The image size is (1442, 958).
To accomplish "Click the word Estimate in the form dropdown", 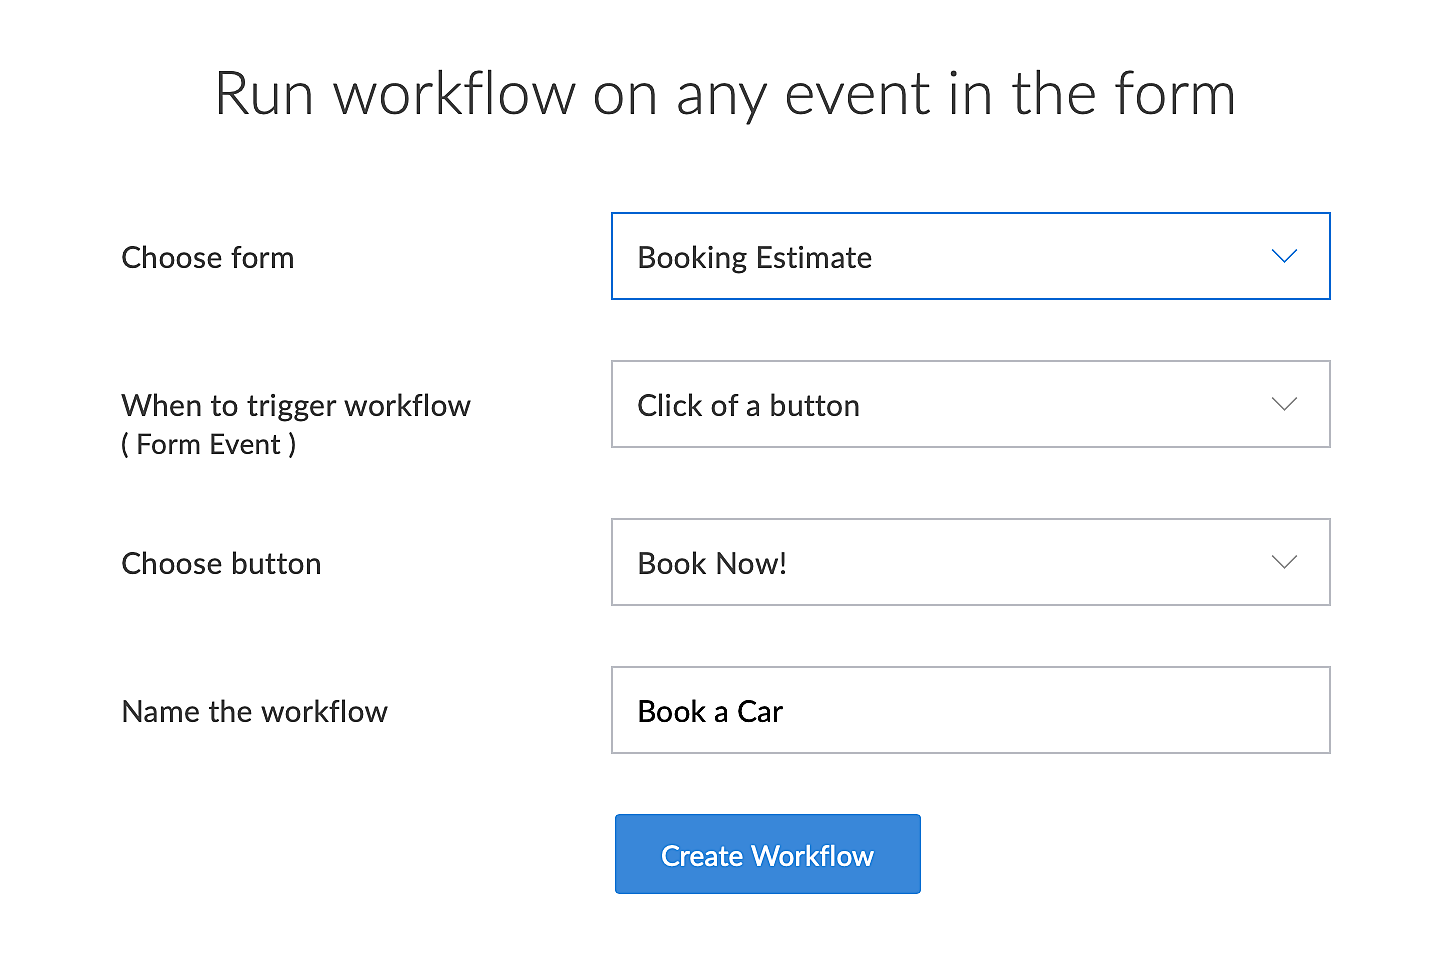I will click(x=814, y=258).
